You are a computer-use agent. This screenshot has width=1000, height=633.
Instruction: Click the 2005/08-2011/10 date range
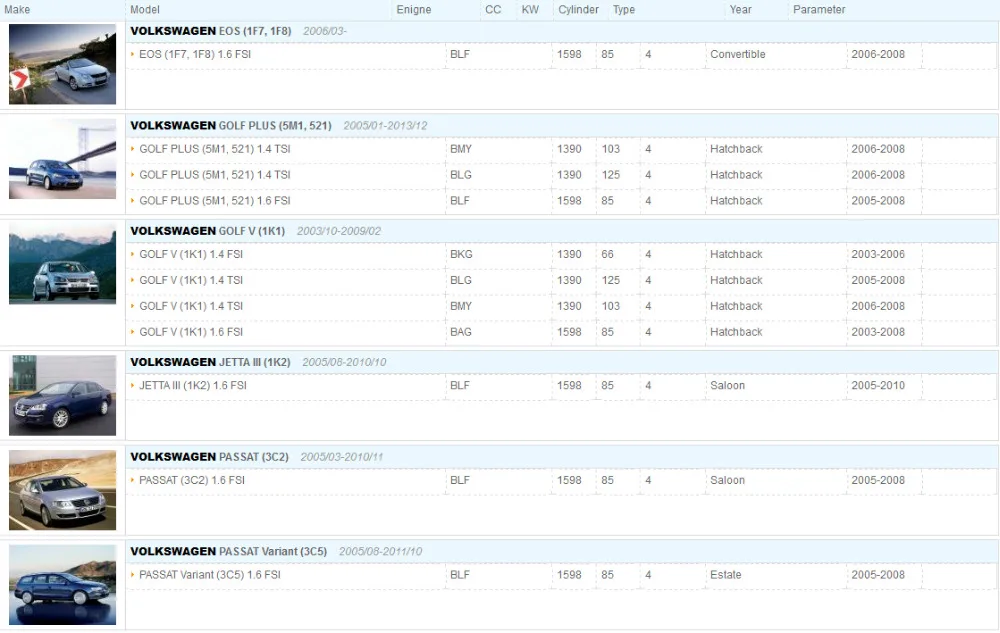pos(381,551)
